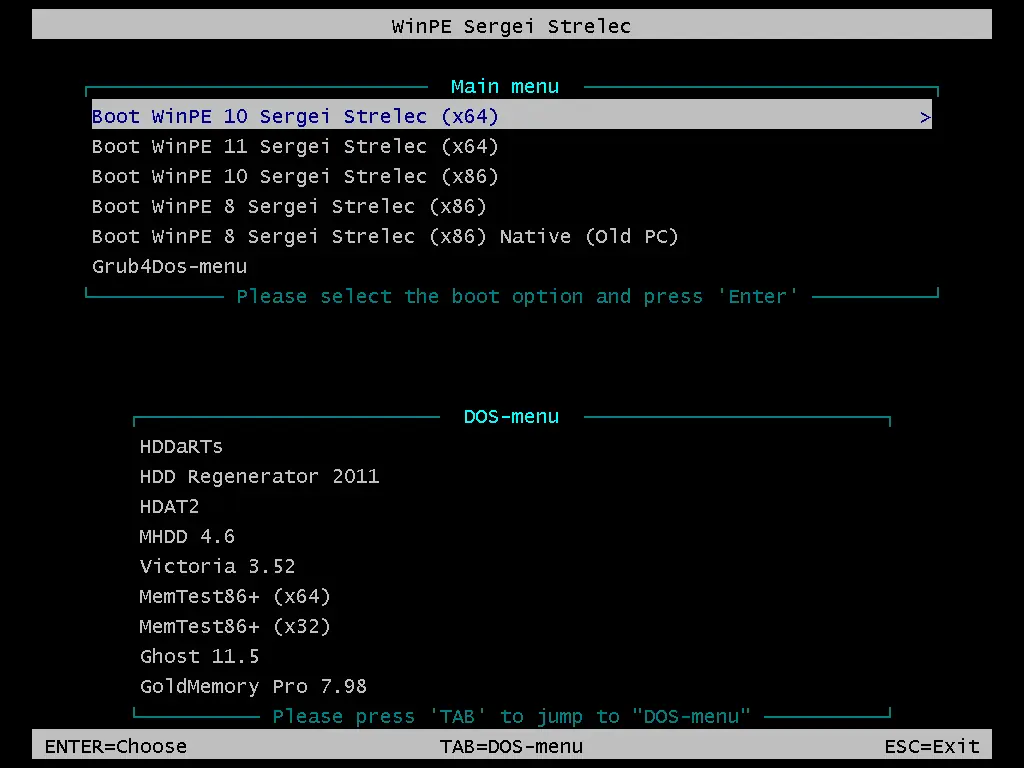Viewport: 1024px width, 768px height.
Task: Run GoldMemory Pro 7.98
Action: pyautogui.click(x=253, y=686)
